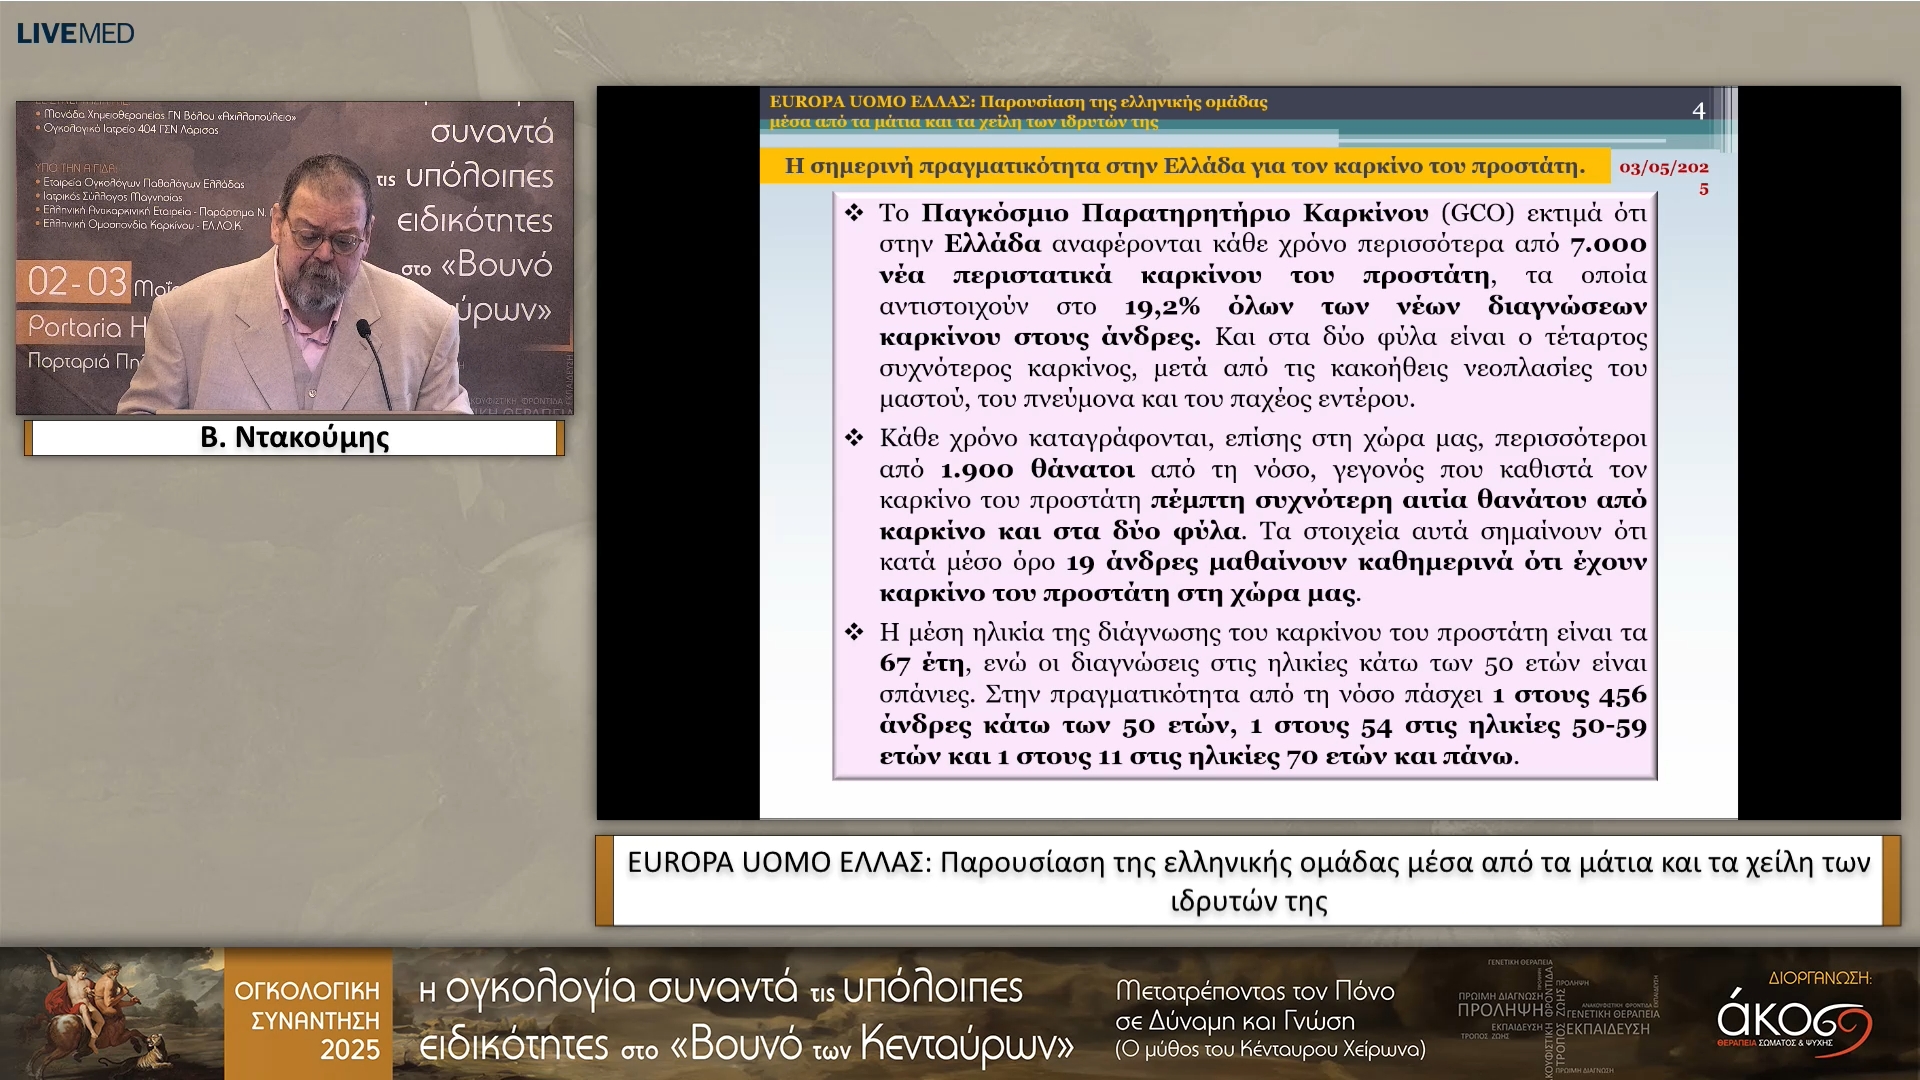Click the presentation slide area
Screen dimensions: 1920x1080
pyautogui.click(x=1248, y=452)
